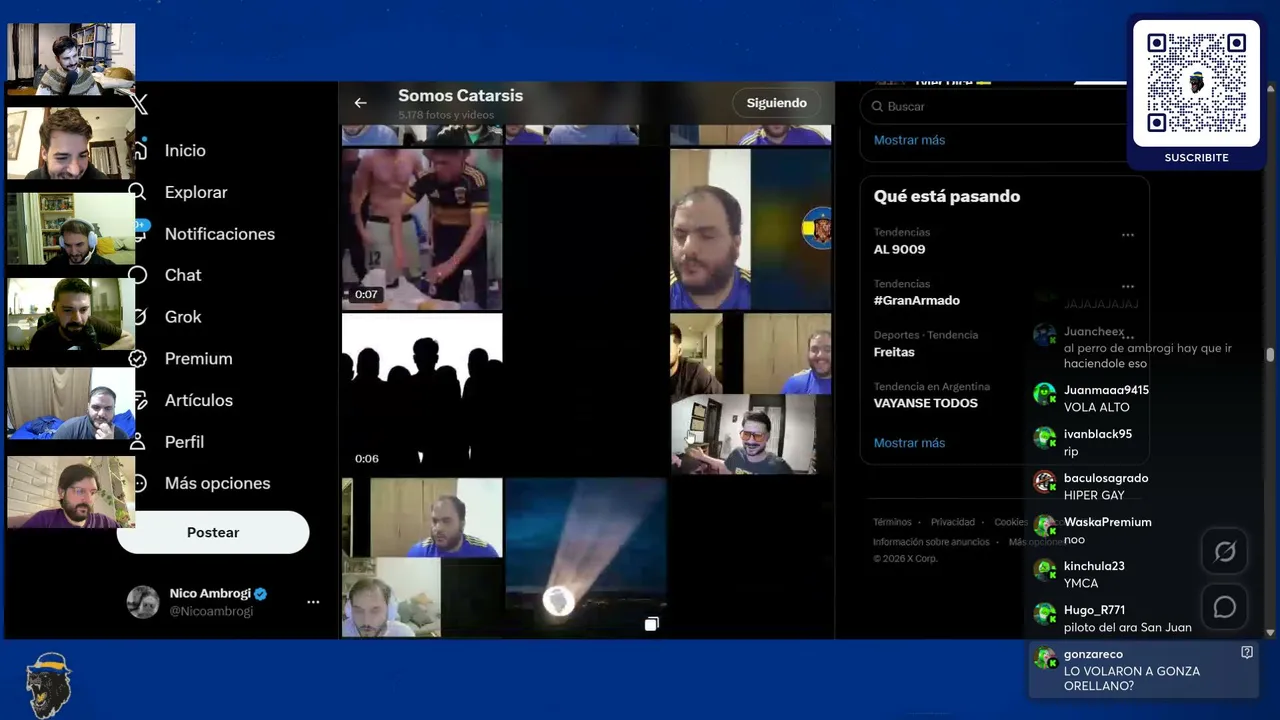This screenshot has width=1280, height=720.
Task: Open thumbnail of bearded man with Spain crest
Action: click(x=750, y=229)
